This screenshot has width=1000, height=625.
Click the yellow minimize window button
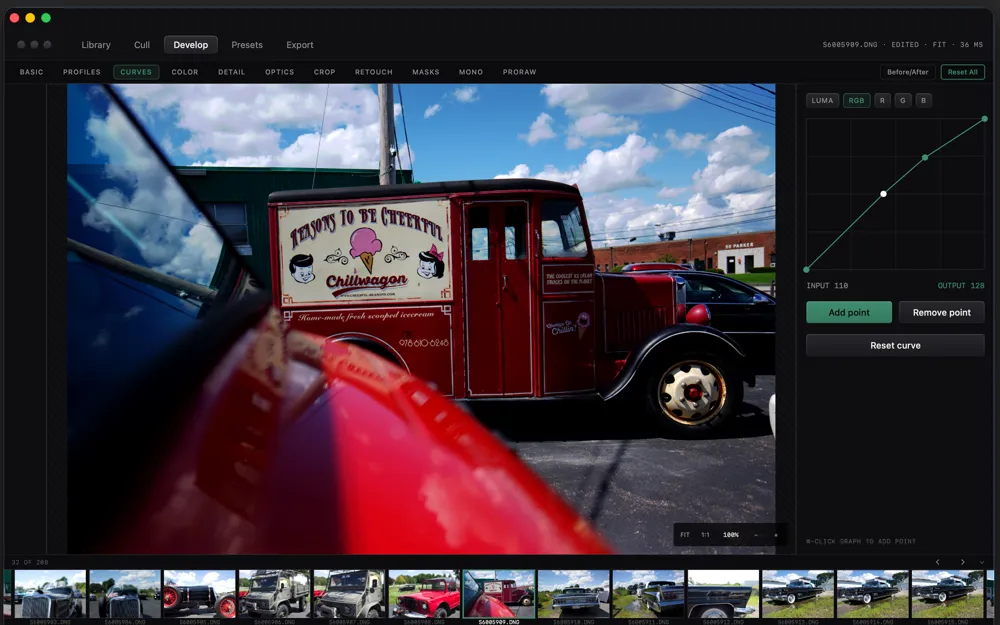[30, 18]
